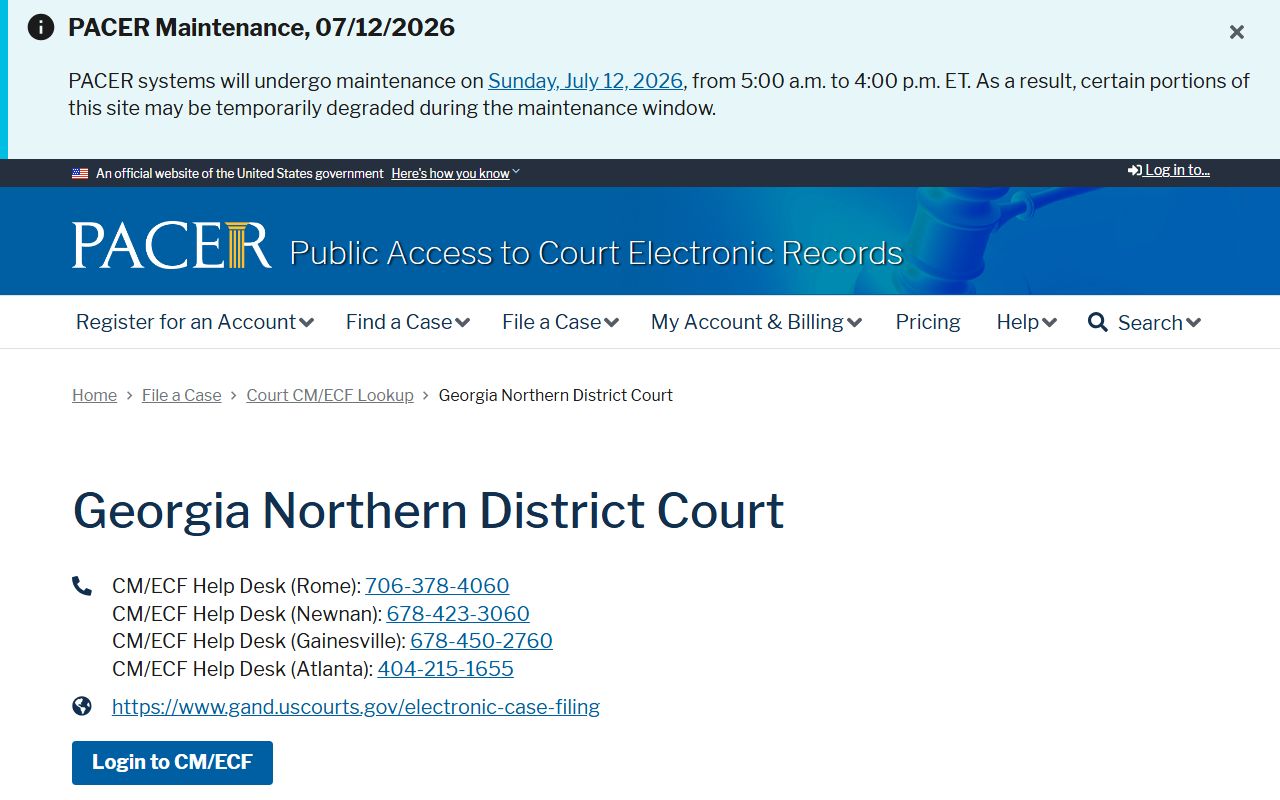Click the Login to CM/ECF button
The image size is (1280, 800).
click(x=172, y=763)
